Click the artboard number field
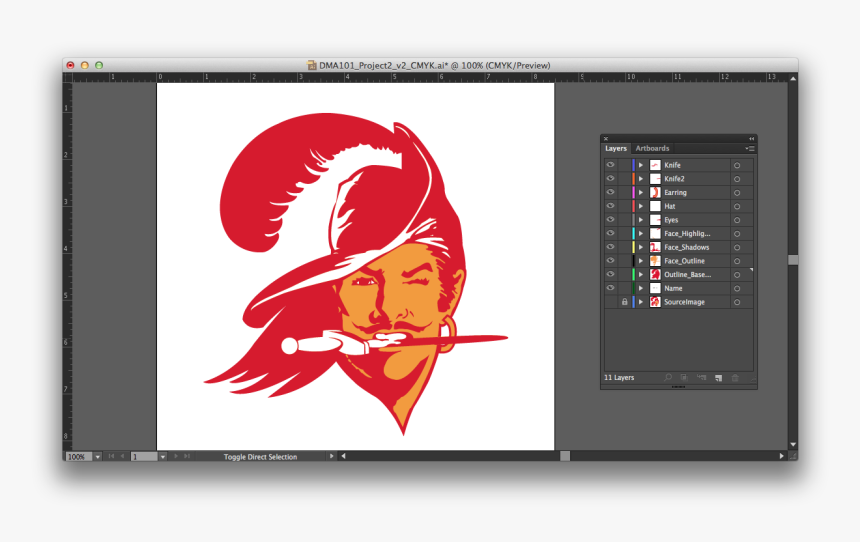The height and width of the screenshot is (542, 860). 144,456
